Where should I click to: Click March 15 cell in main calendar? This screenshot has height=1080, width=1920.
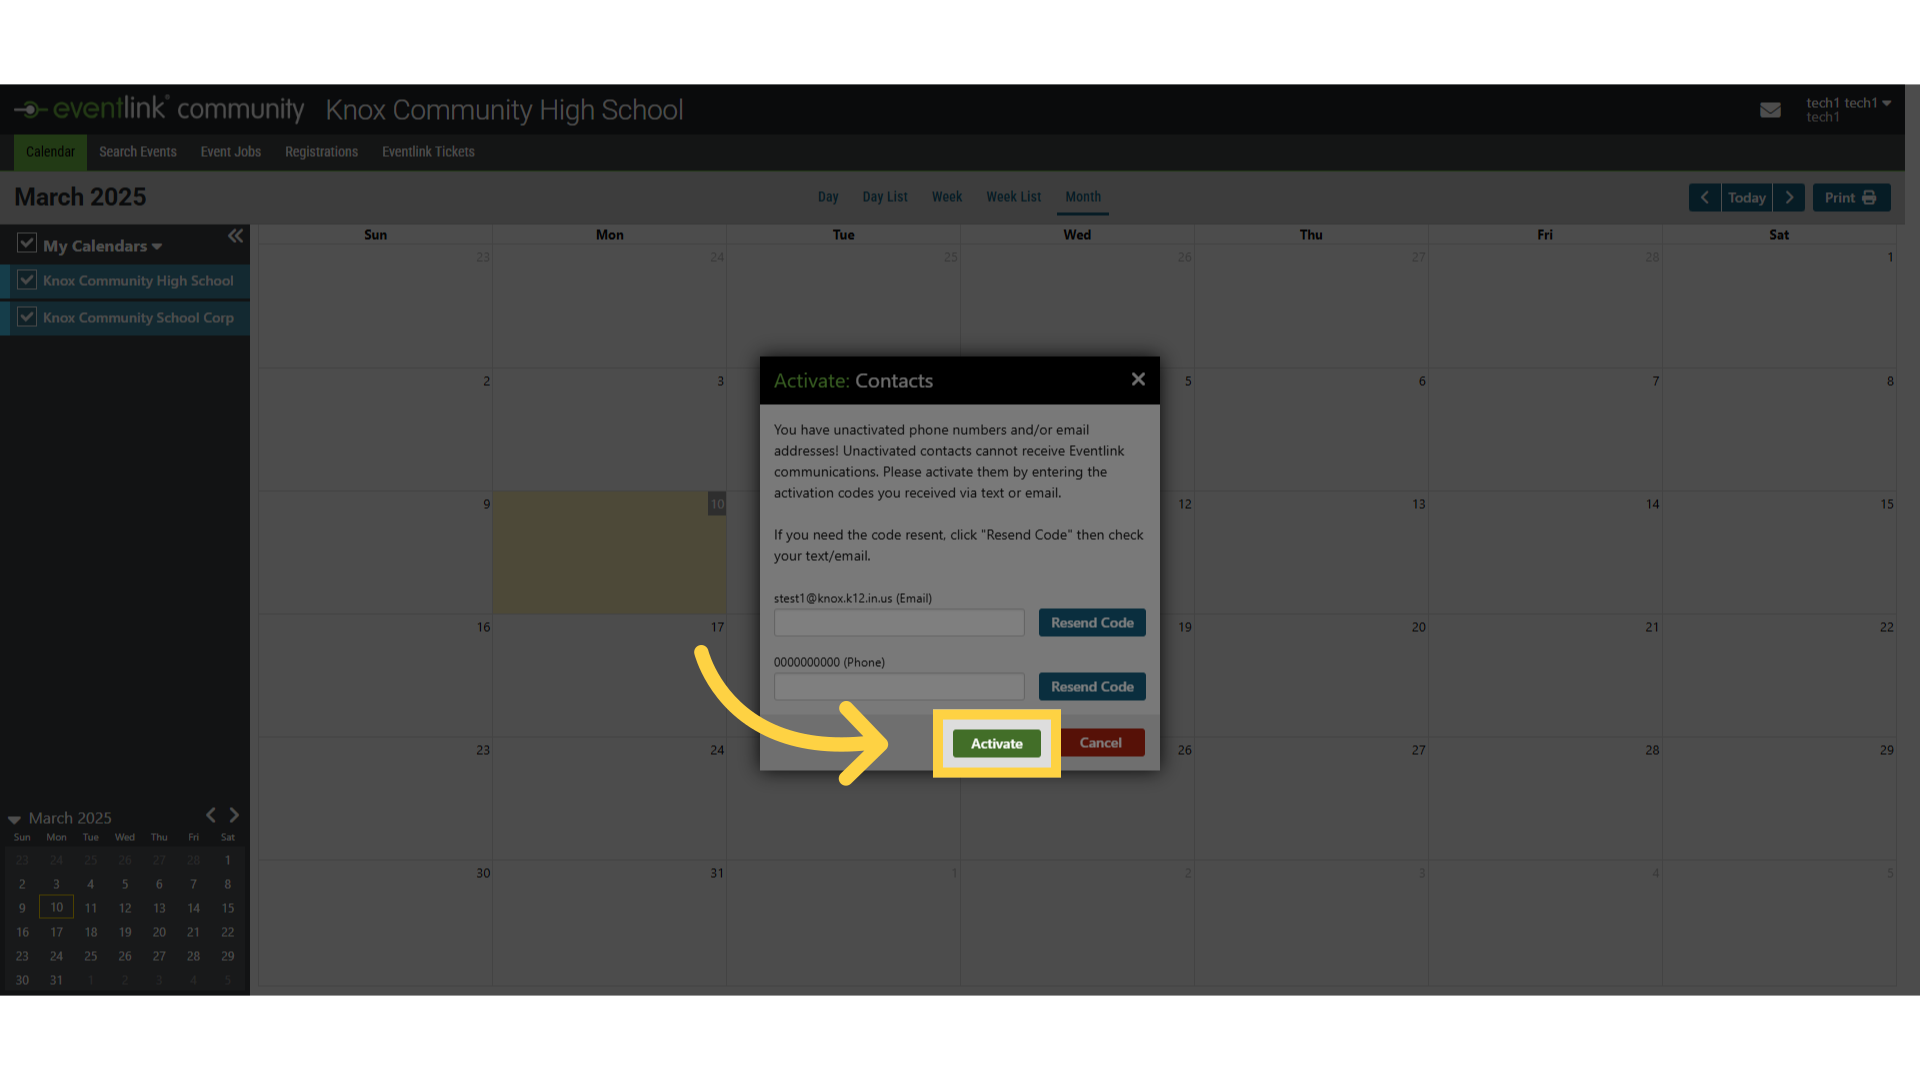pos(1779,552)
